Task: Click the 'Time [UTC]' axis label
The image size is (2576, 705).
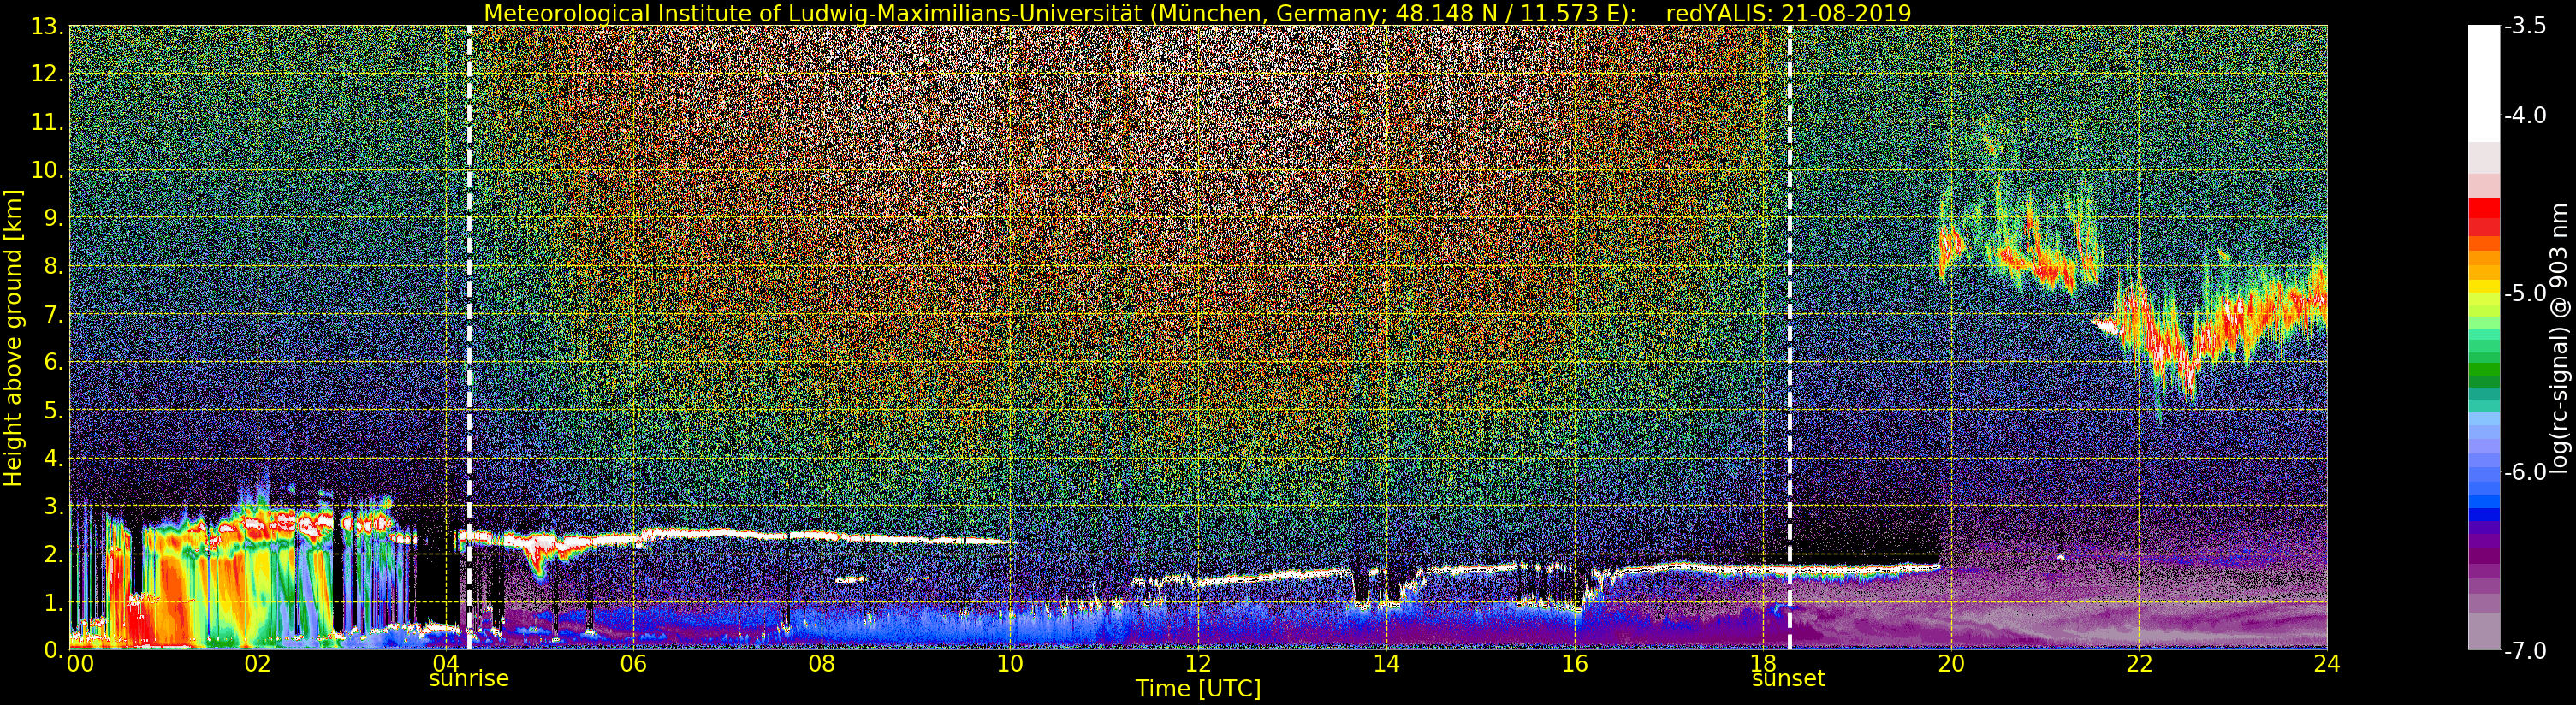Action: tap(1197, 689)
